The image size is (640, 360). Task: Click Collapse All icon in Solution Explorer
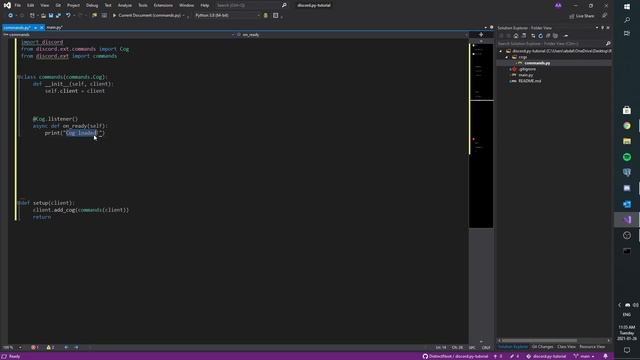tap(548, 36)
